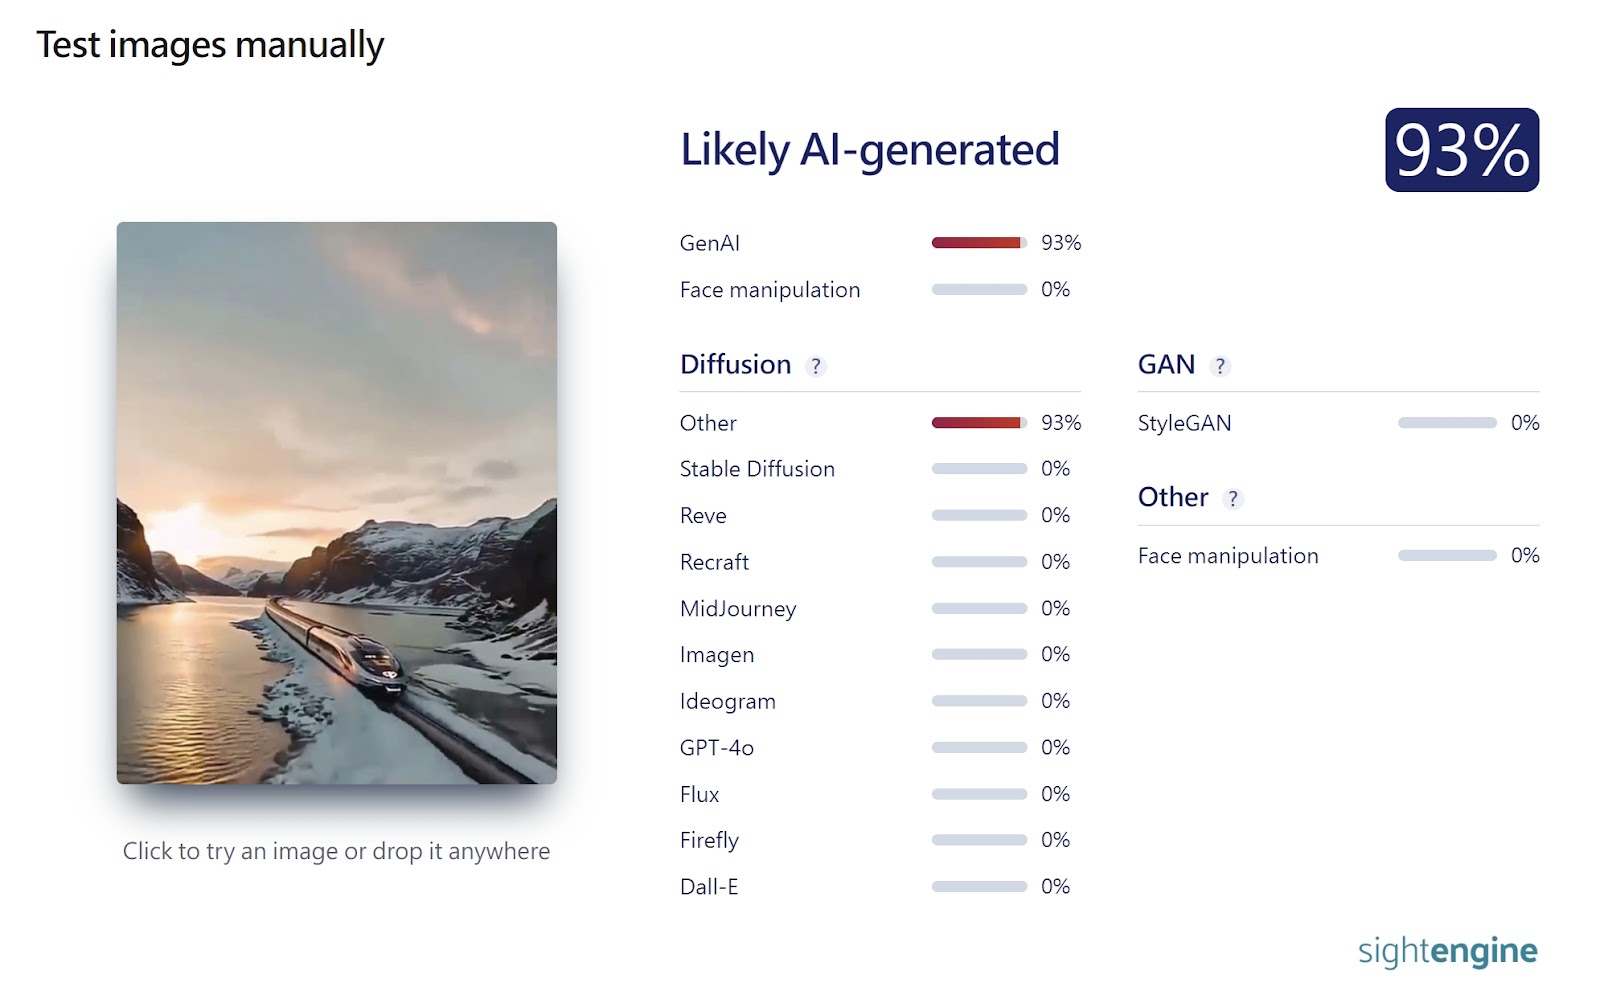Click the Stable Diffusion score bar
The width and height of the screenshot is (1600, 1007).
click(x=978, y=469)
